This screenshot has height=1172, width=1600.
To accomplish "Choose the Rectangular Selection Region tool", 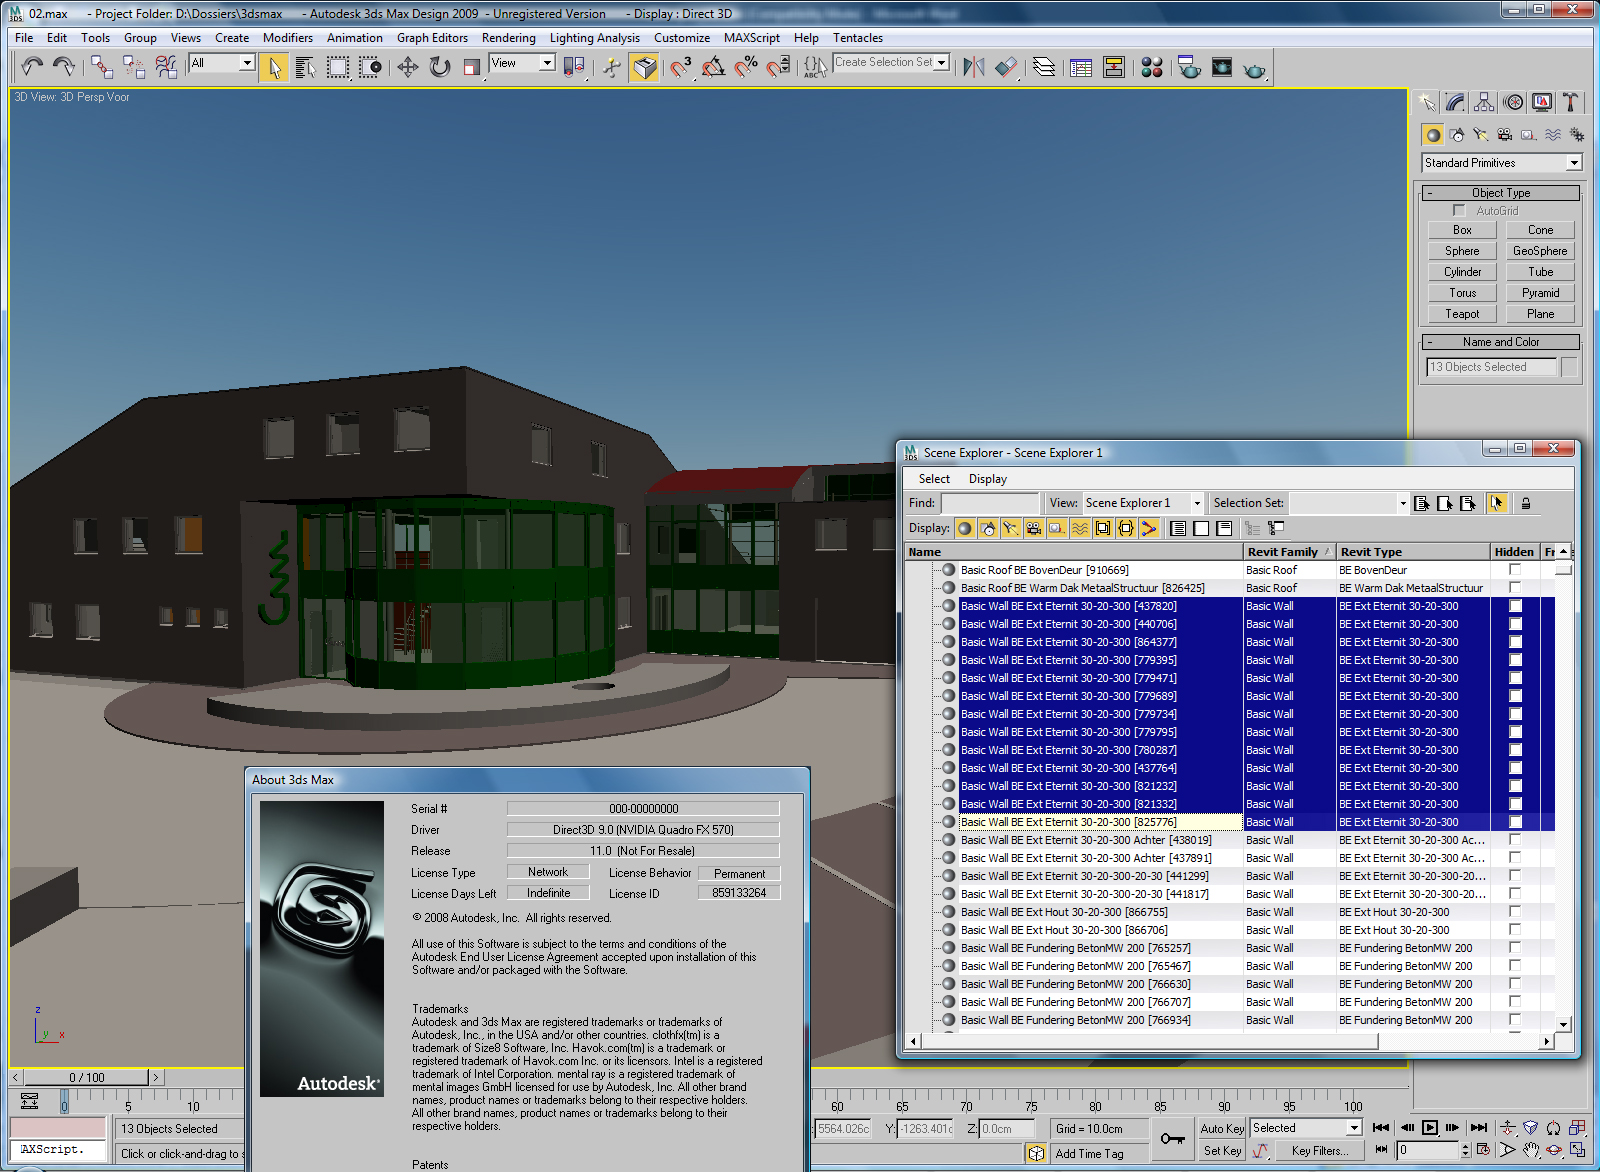I will pos(338,67).
